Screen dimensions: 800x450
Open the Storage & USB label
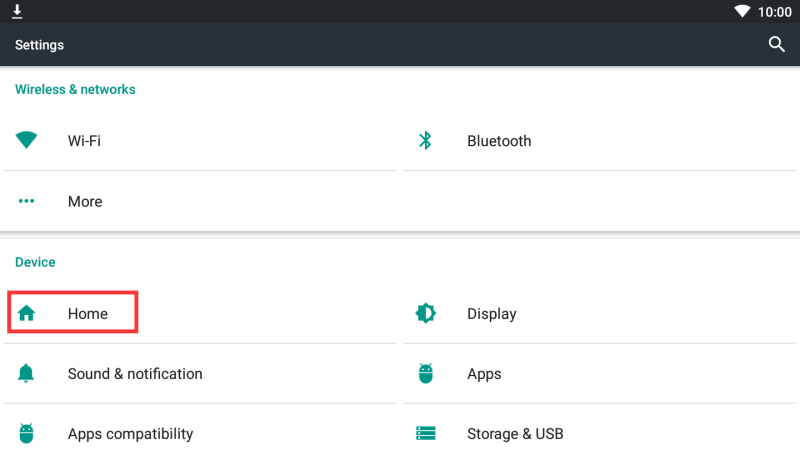click(515, 434)
